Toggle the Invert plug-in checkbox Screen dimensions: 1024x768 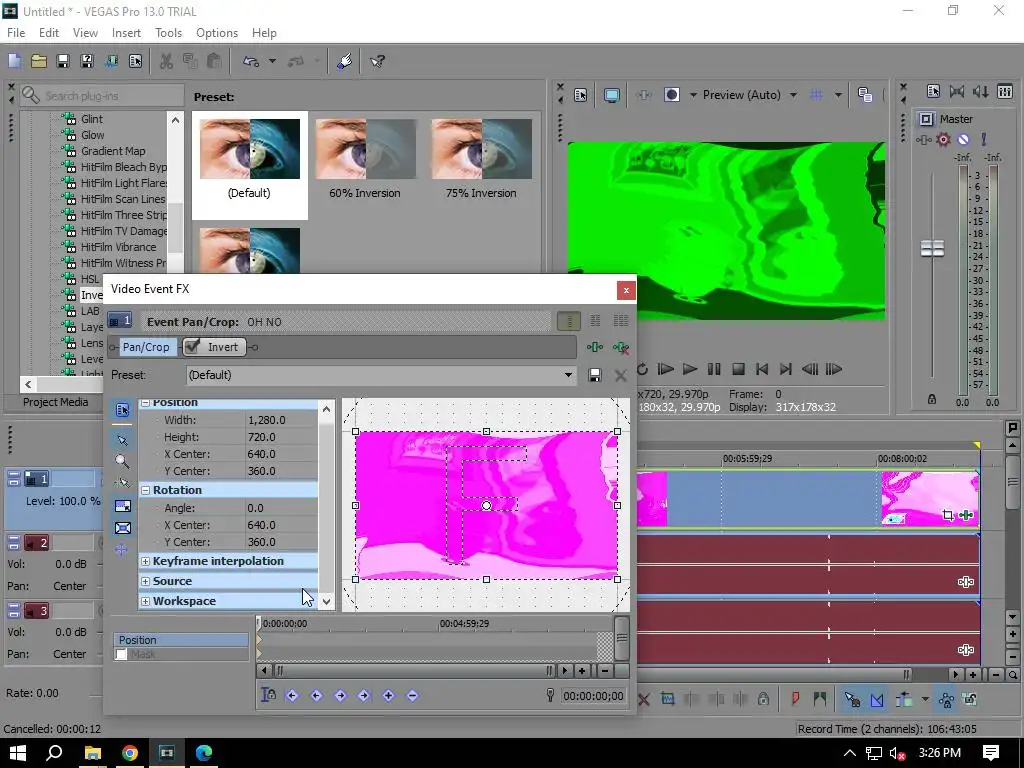click(192, 347)
